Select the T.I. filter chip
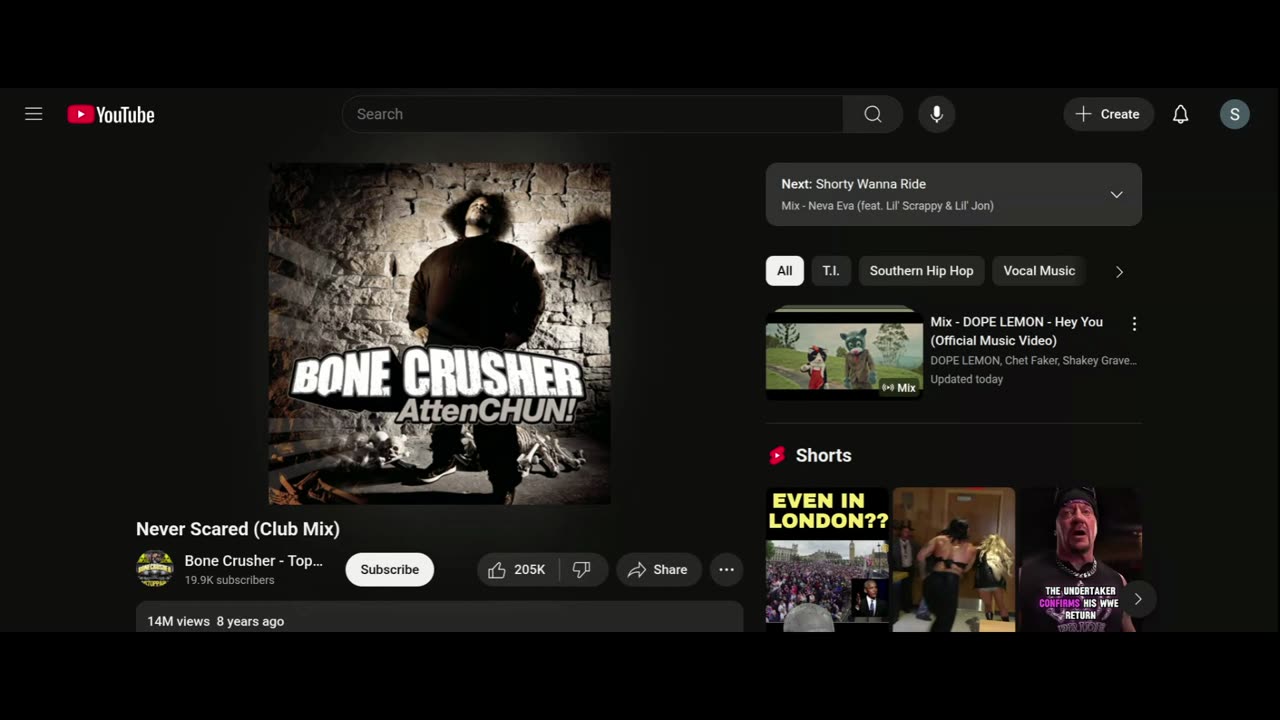Viewport: 1280px width, 720px height. coord(831,271)
